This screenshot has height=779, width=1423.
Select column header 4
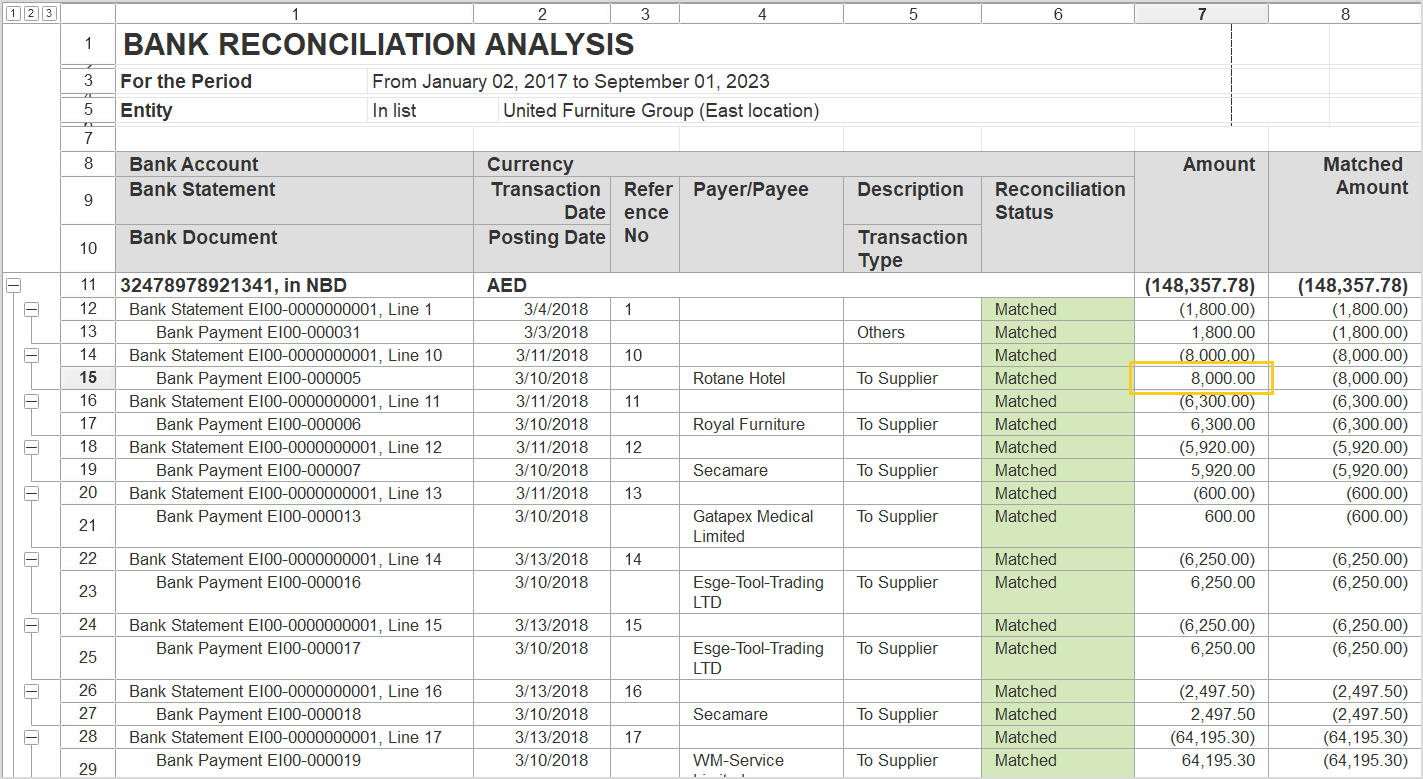[762, 14]
